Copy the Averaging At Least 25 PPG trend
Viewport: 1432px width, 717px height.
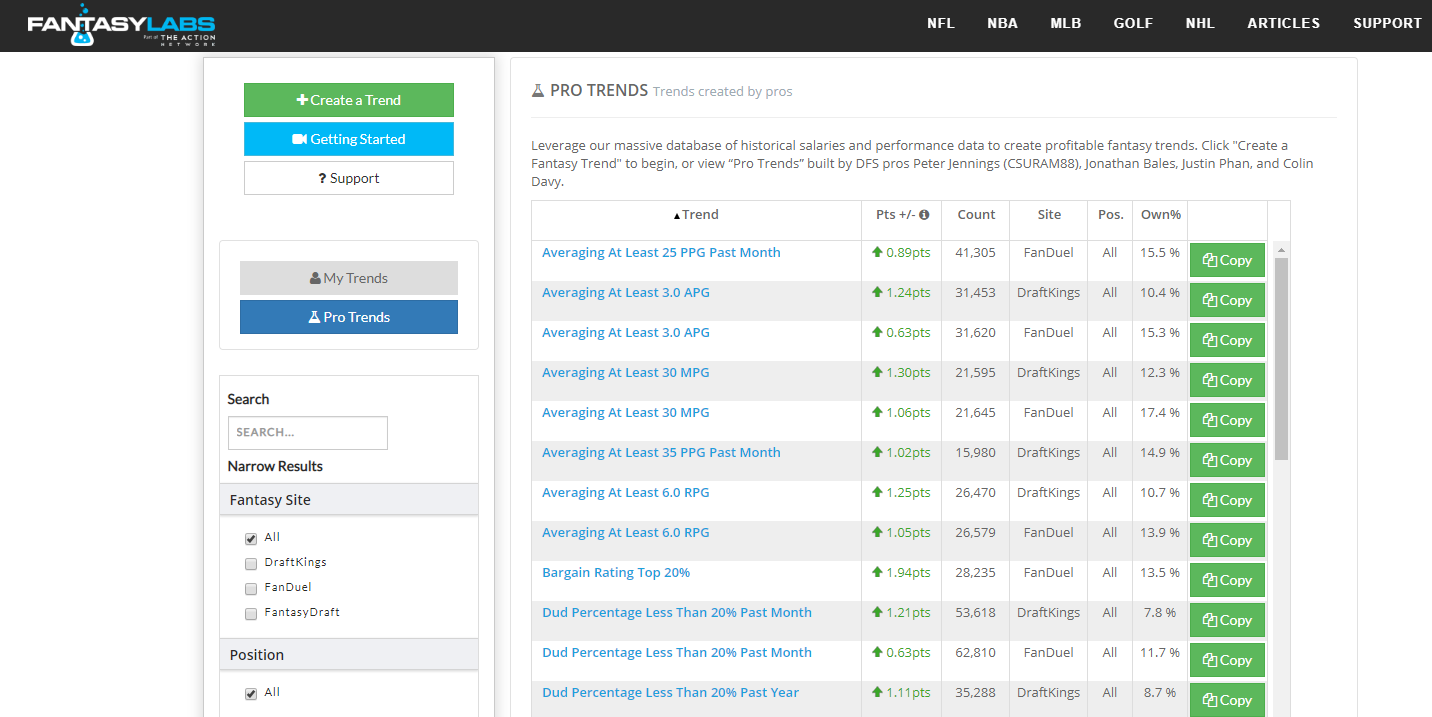pyautogui.click(x=1227, y=260)
